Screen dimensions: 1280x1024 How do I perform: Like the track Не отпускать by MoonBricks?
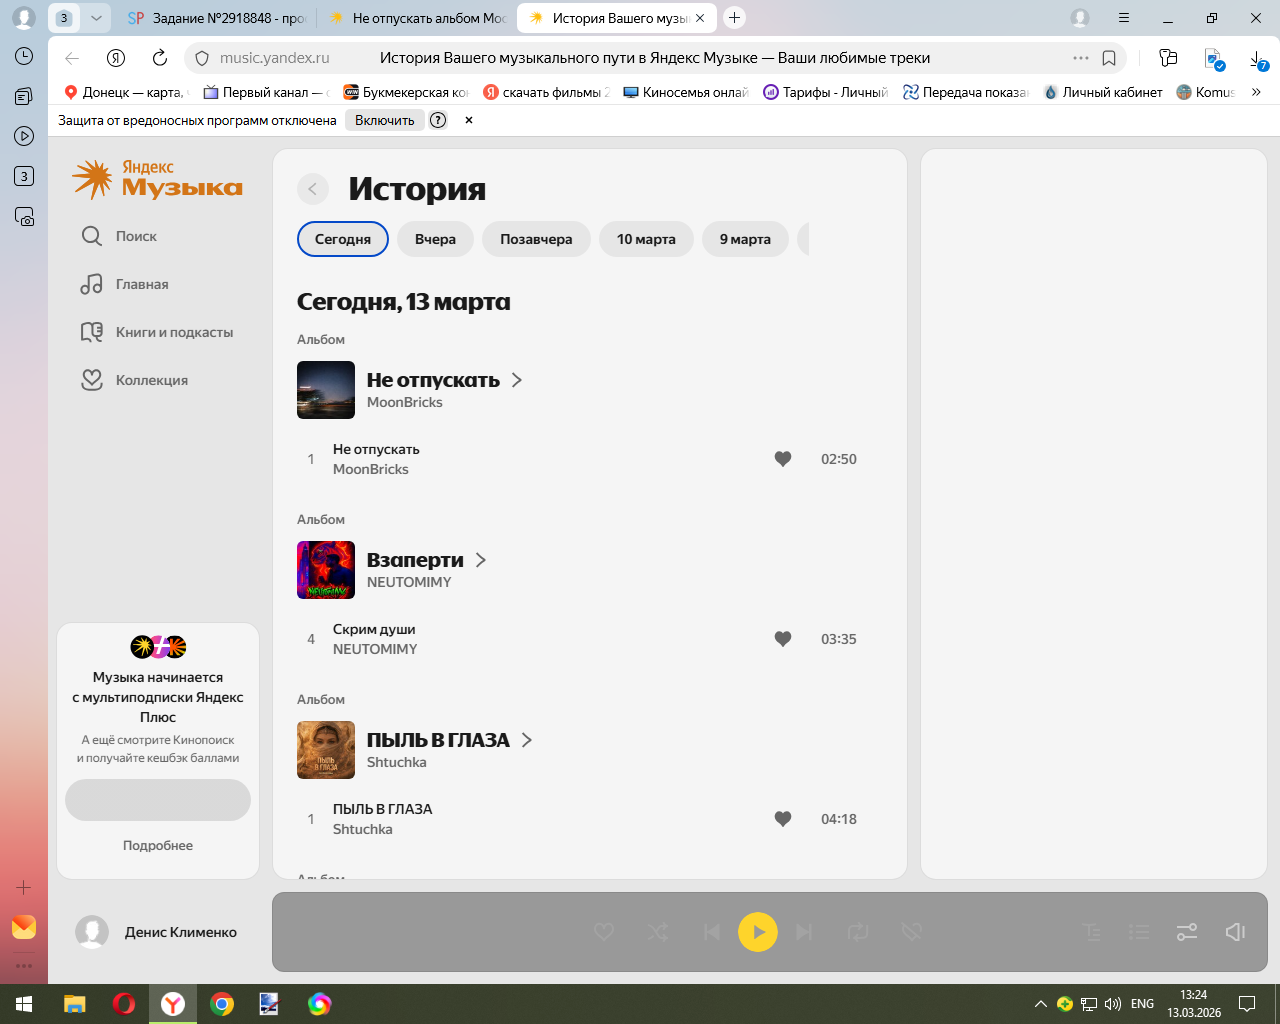coord(783,459)
